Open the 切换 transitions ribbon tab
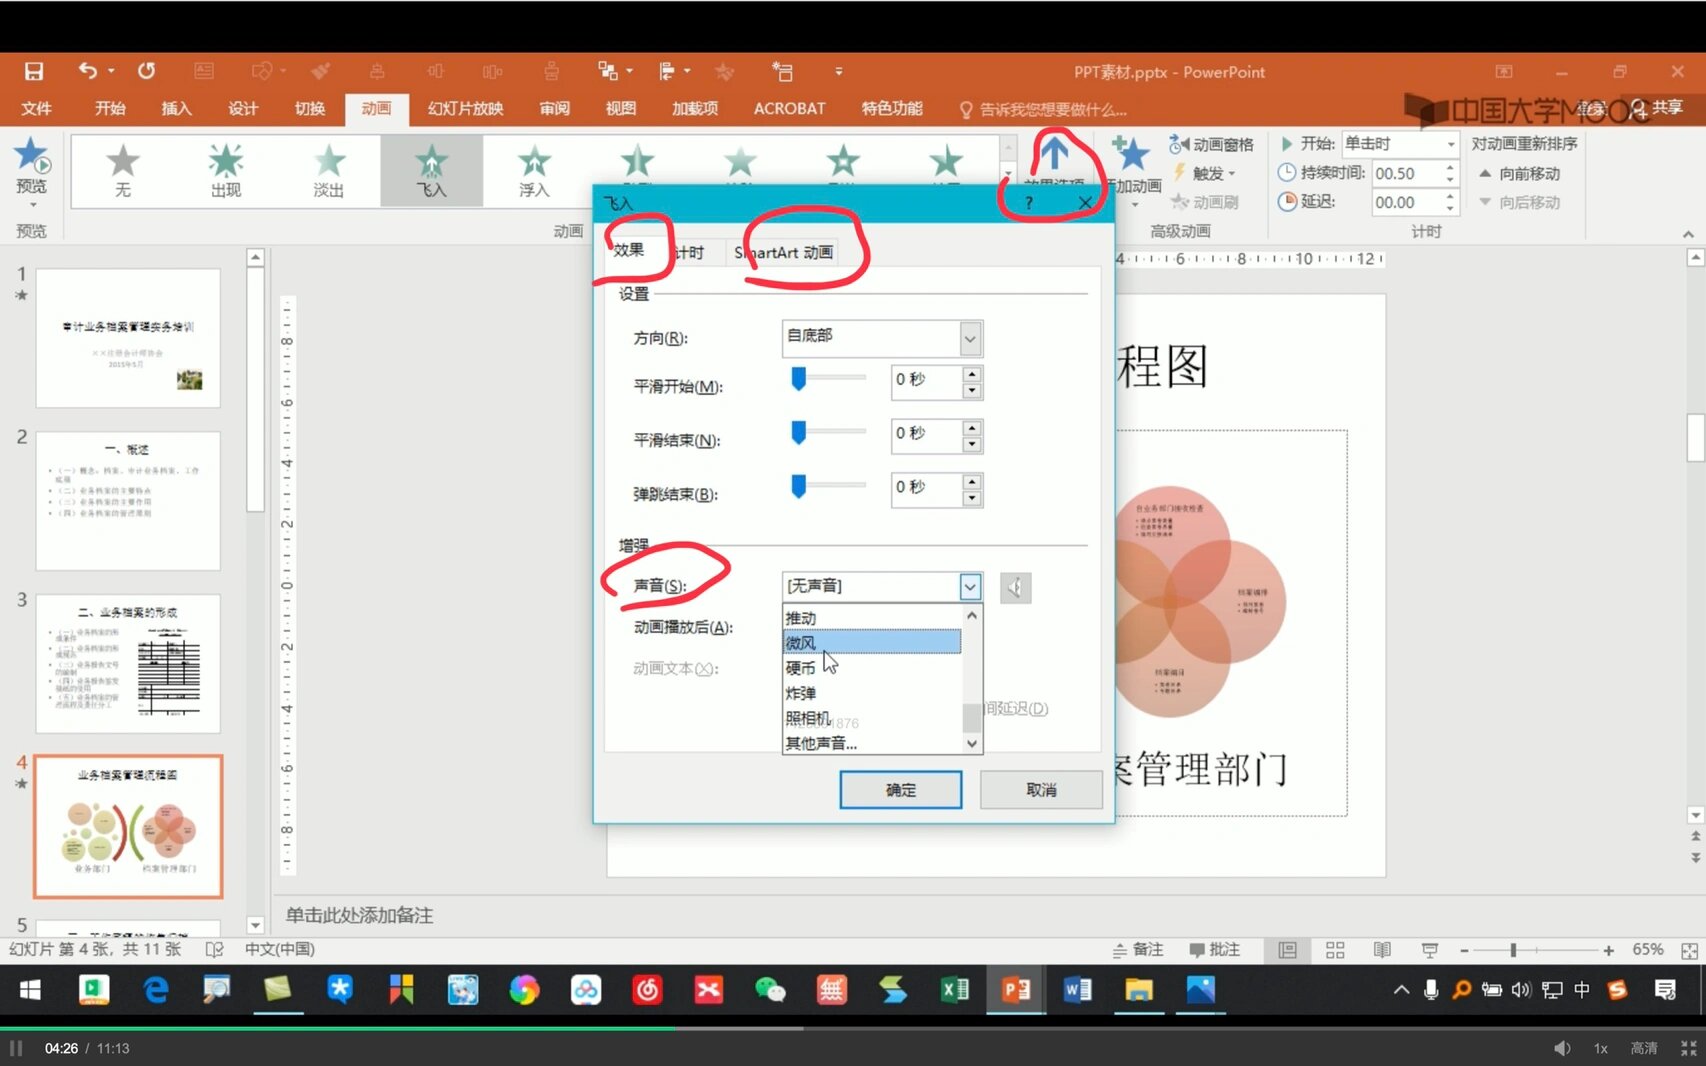Viewport: 1706px width, 1066px height. (309, 108)
